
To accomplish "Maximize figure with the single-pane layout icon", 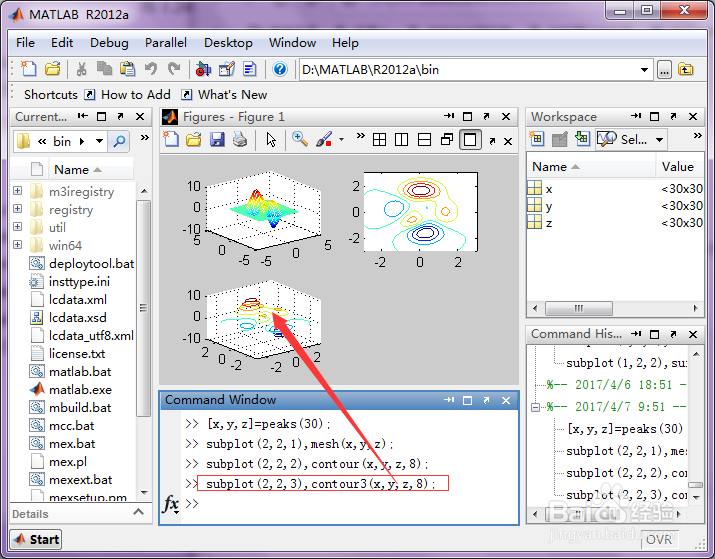I will click(470, 140).
